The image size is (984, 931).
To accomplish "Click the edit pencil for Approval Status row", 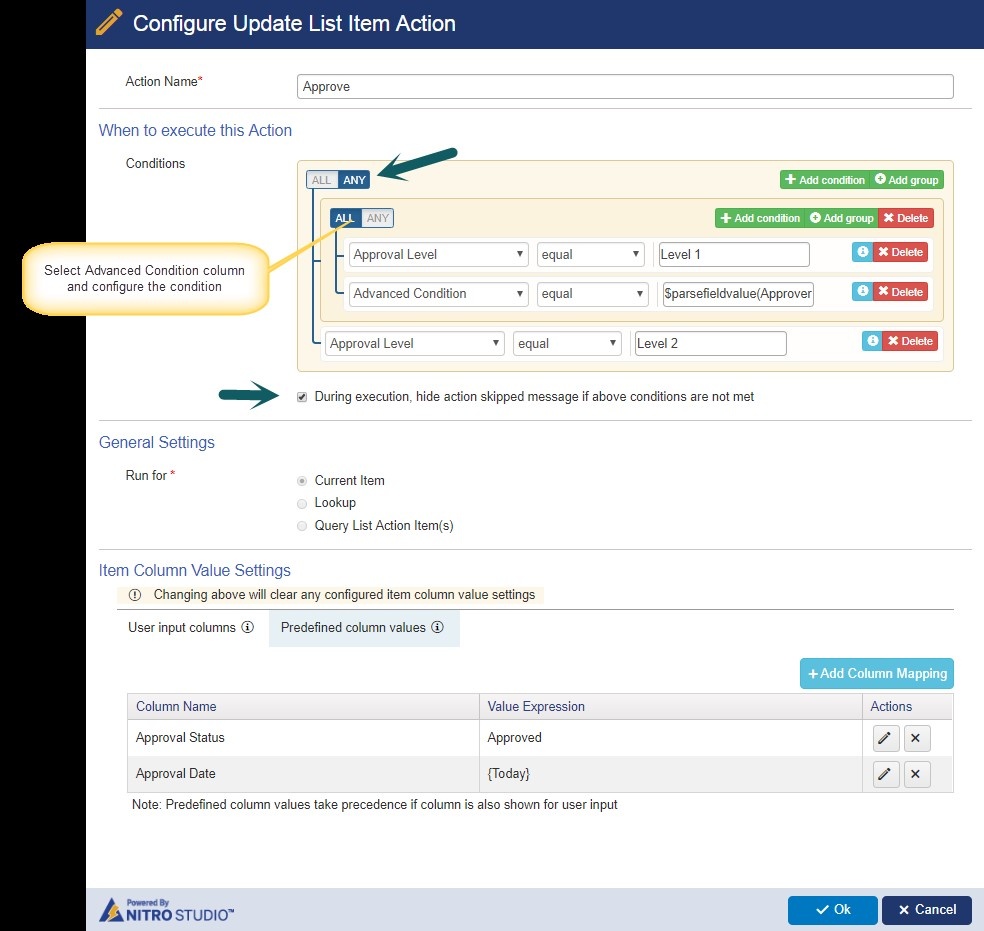I will 886,739.
